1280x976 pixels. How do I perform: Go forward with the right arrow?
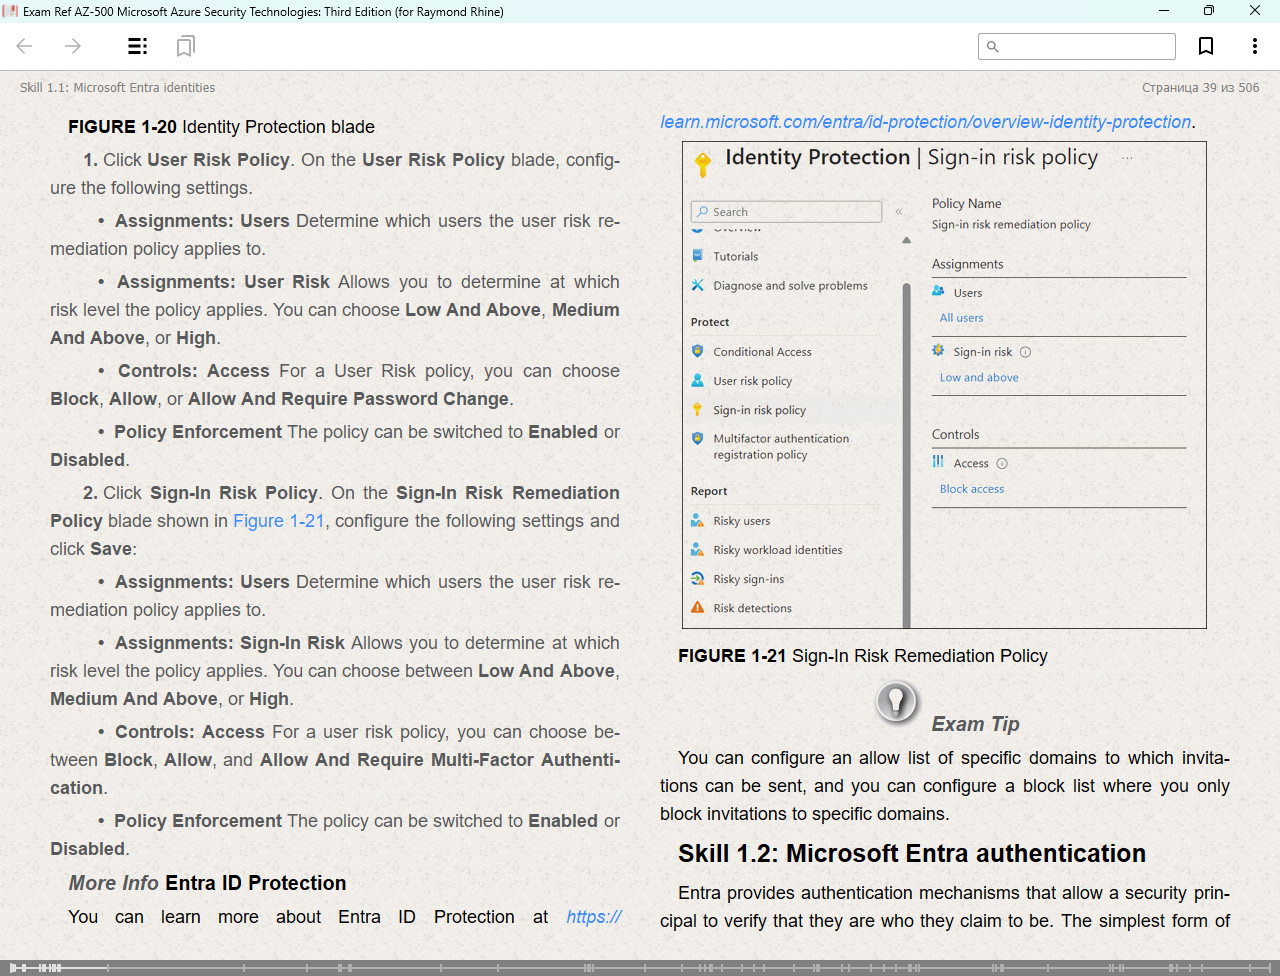[73, 46]
